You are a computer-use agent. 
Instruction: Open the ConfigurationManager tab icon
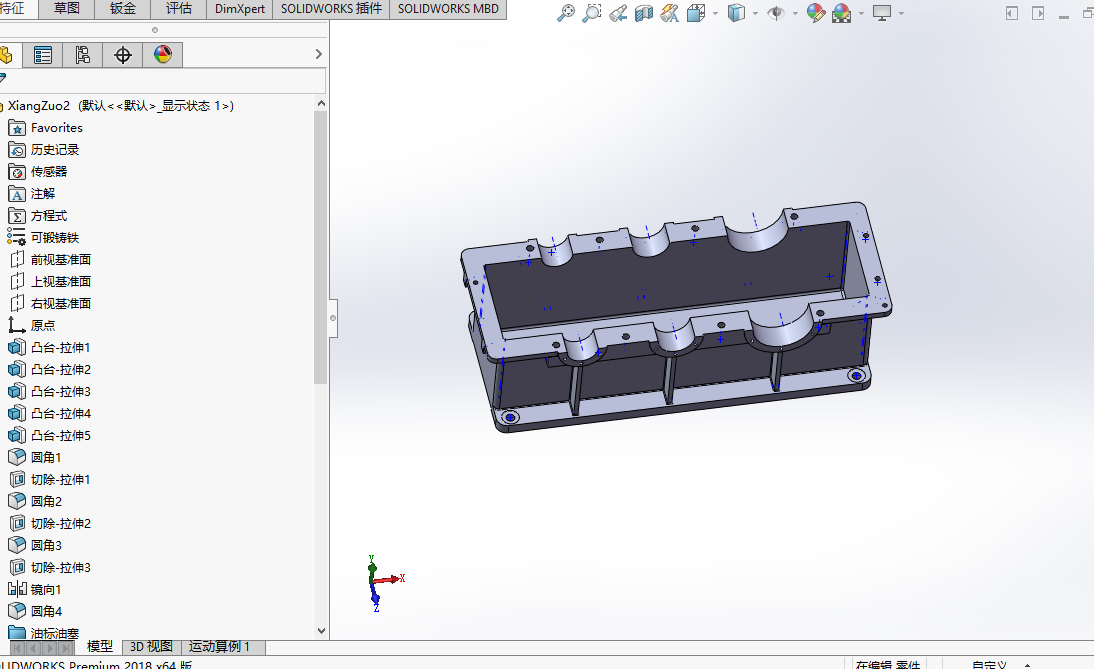(82, 54)
